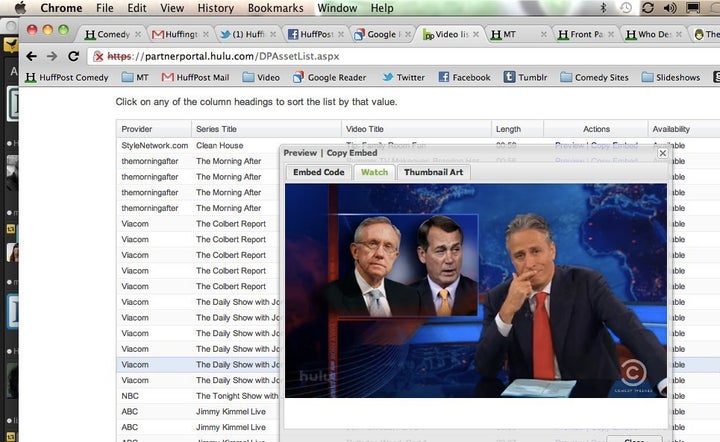Open the Apple menu

(x=20, y=8)
